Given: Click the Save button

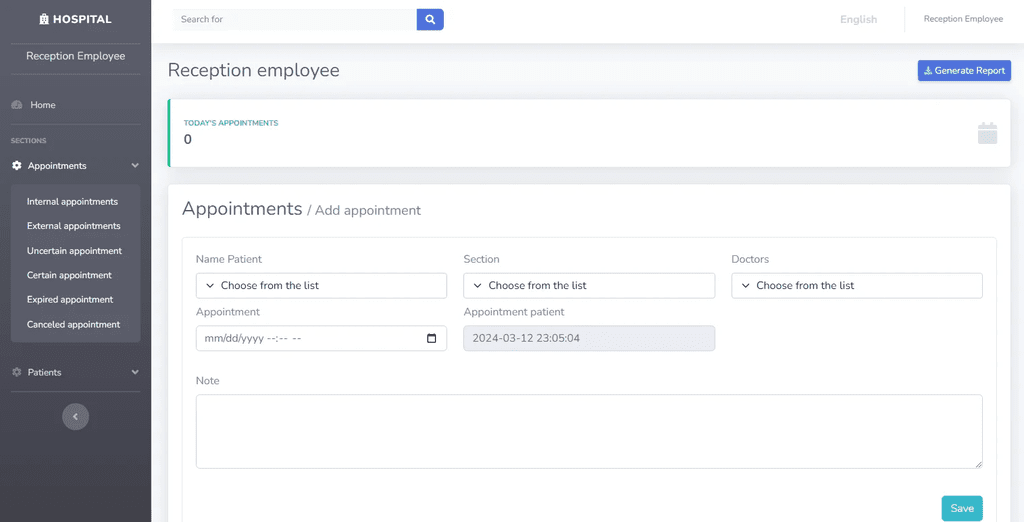Looking at the screenshot, I should 962,508.
